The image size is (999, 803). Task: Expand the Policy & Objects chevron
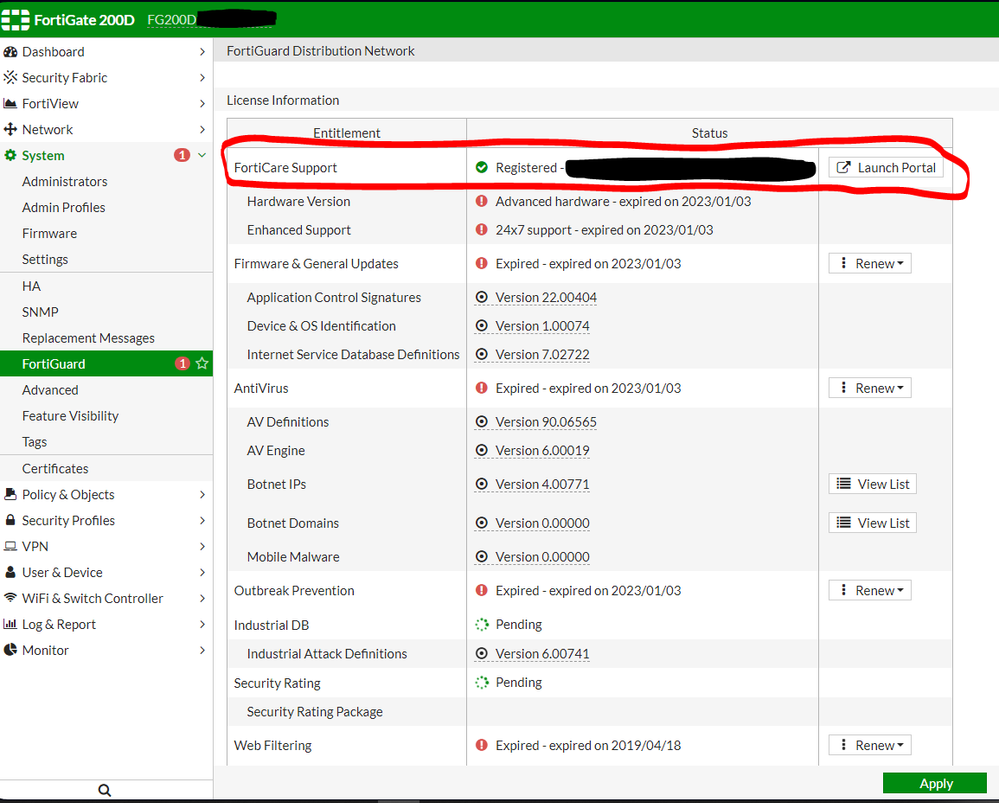pyautogui.click(x=202, y=495)
